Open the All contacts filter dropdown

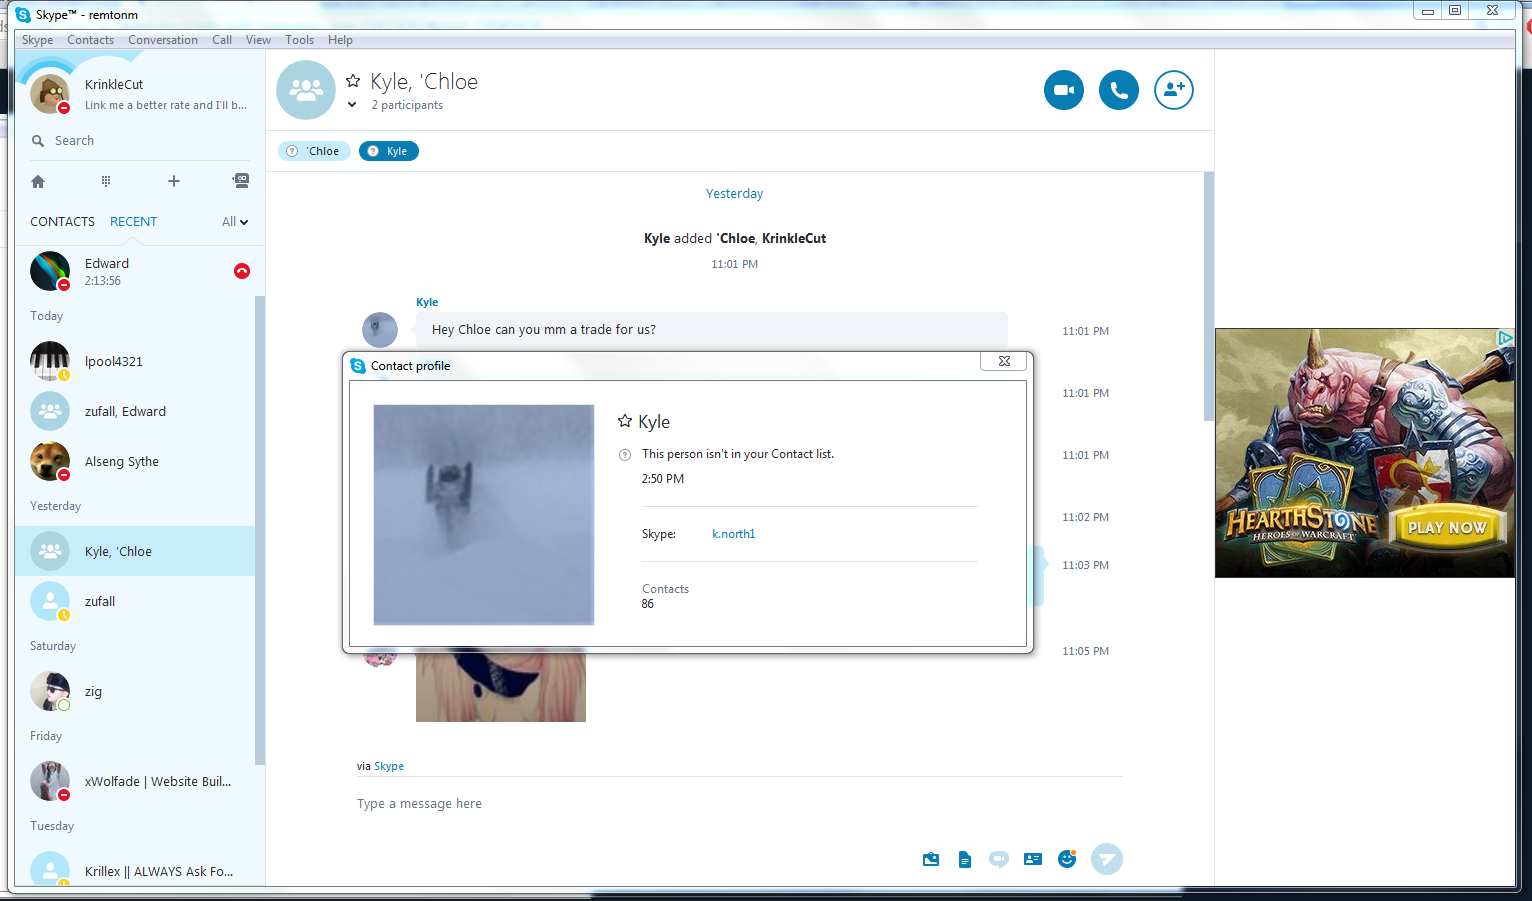tap(235, 222)
